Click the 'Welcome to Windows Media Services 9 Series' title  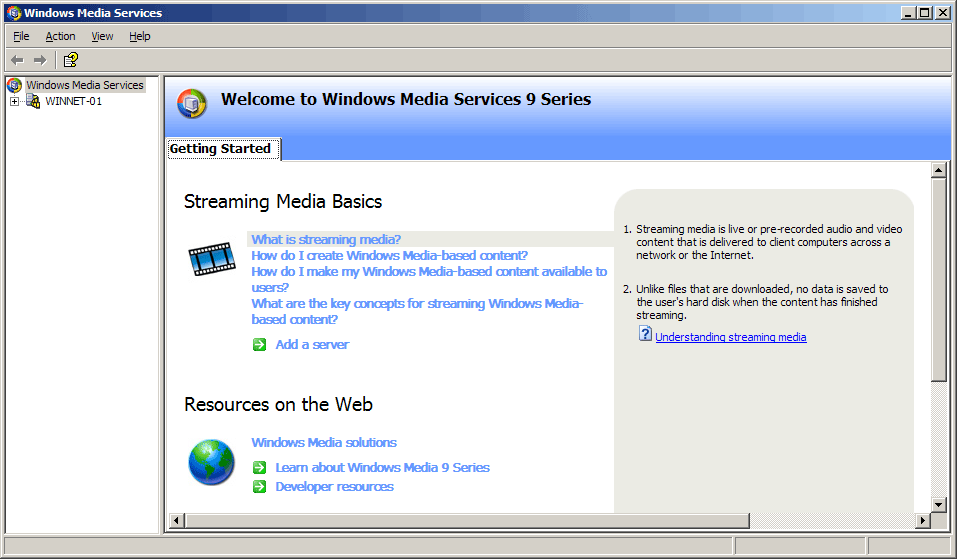[406, 99]
